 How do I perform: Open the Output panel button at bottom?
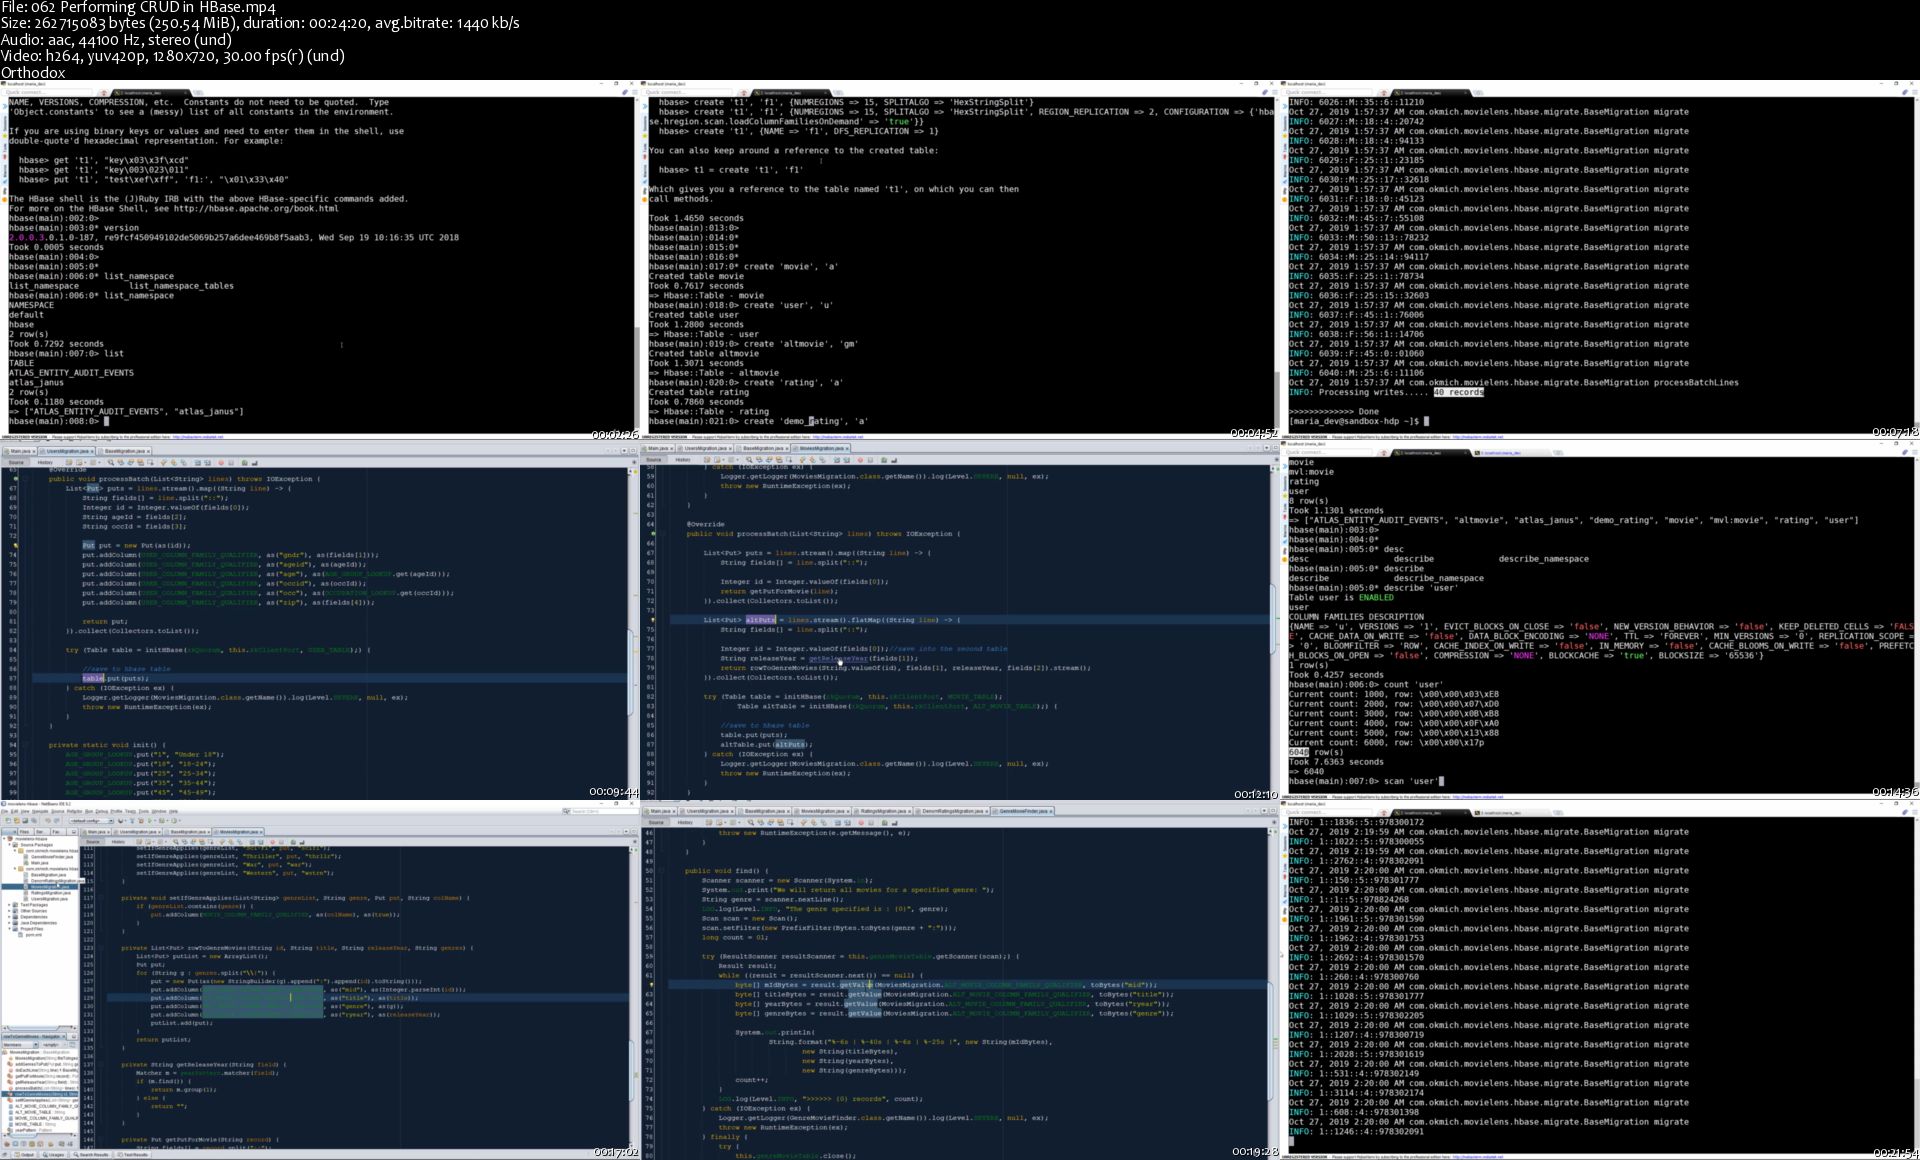click(27, 1155)
